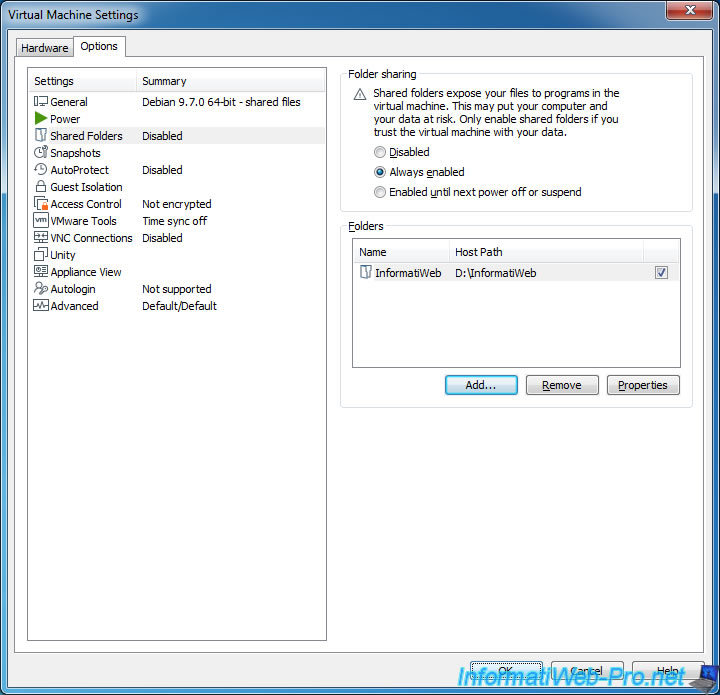Click the Shared Folders 'Disabled' summary
Screen dimensions: 720x695
coord(162,136)
